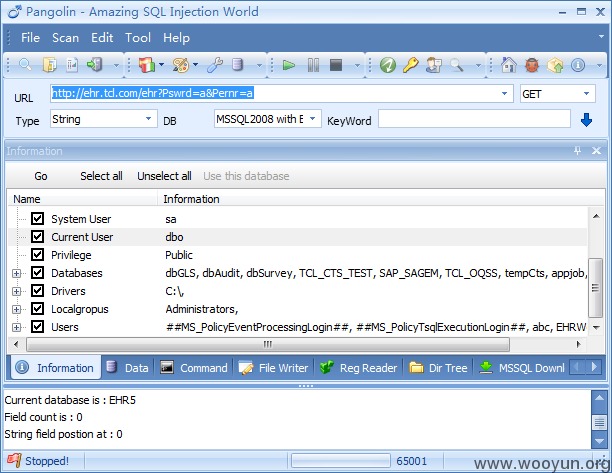Image resolution: width=612 pixels, height=473 pixels.
Task: Click the blue down arrow beside KeyWord
Action: coord(586,120)
